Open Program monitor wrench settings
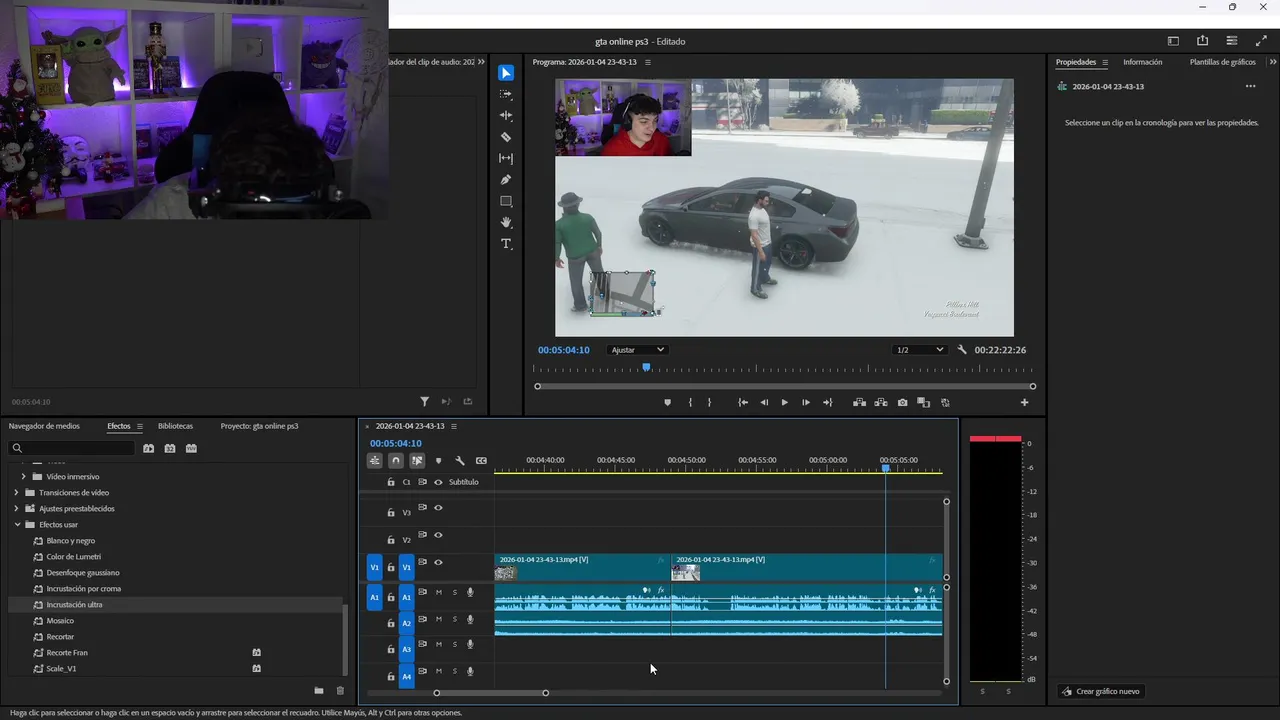The image size is (1280, 720). click(x=962, y=350)
